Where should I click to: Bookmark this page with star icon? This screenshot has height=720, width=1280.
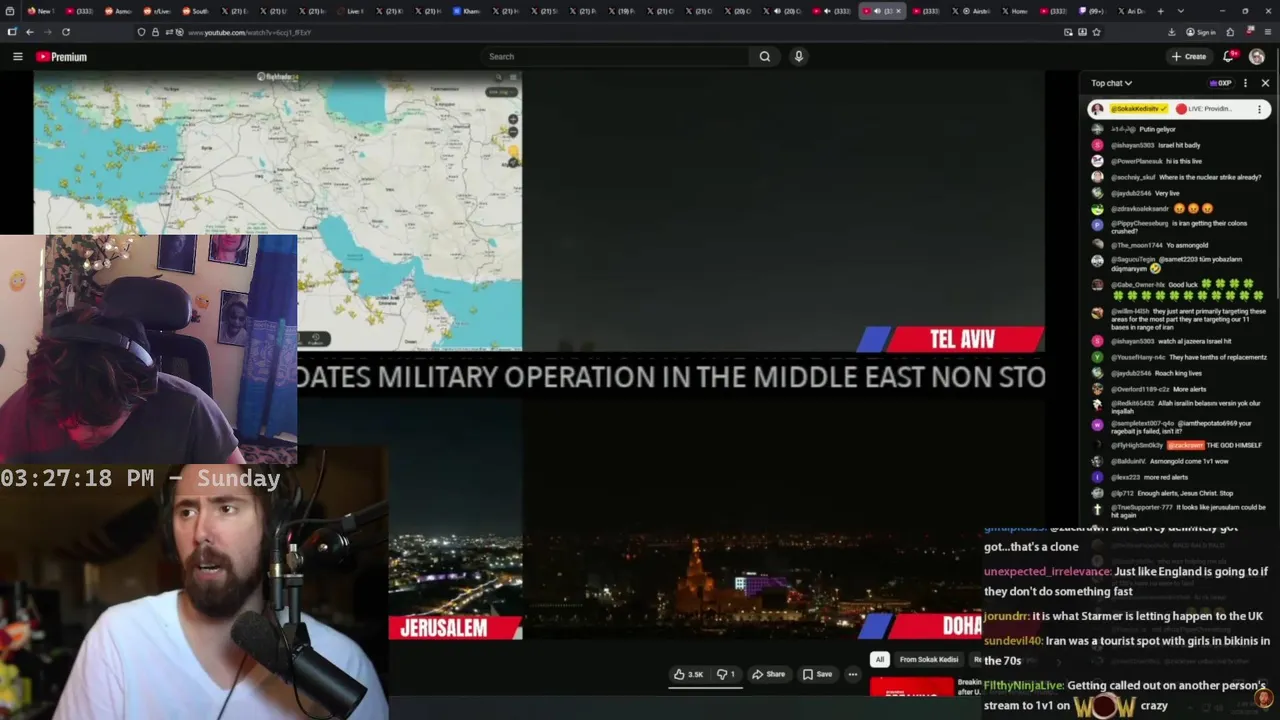coord(1097,32)
